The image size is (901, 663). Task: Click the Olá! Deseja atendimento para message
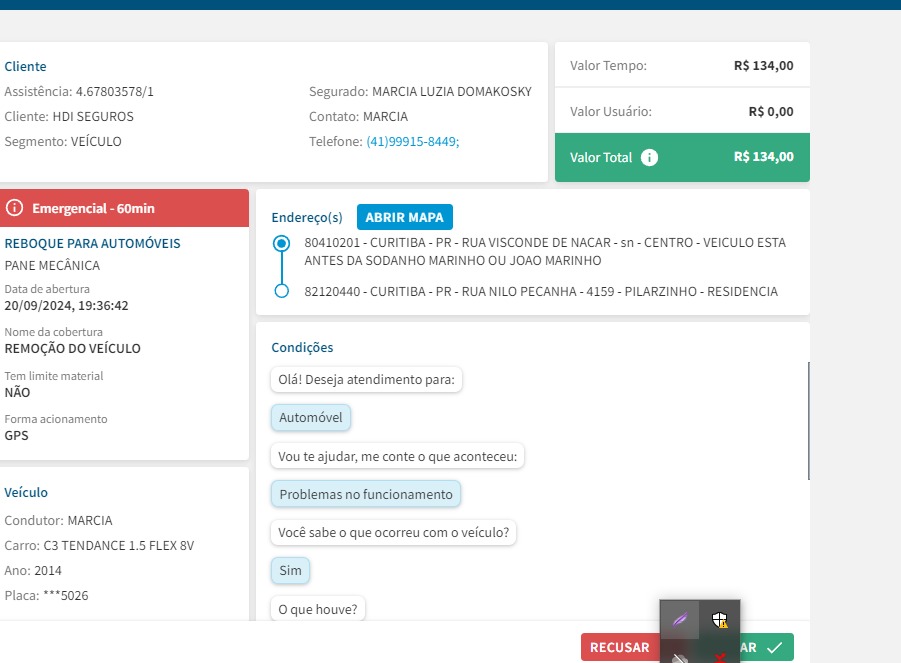[x=366, y=380]
